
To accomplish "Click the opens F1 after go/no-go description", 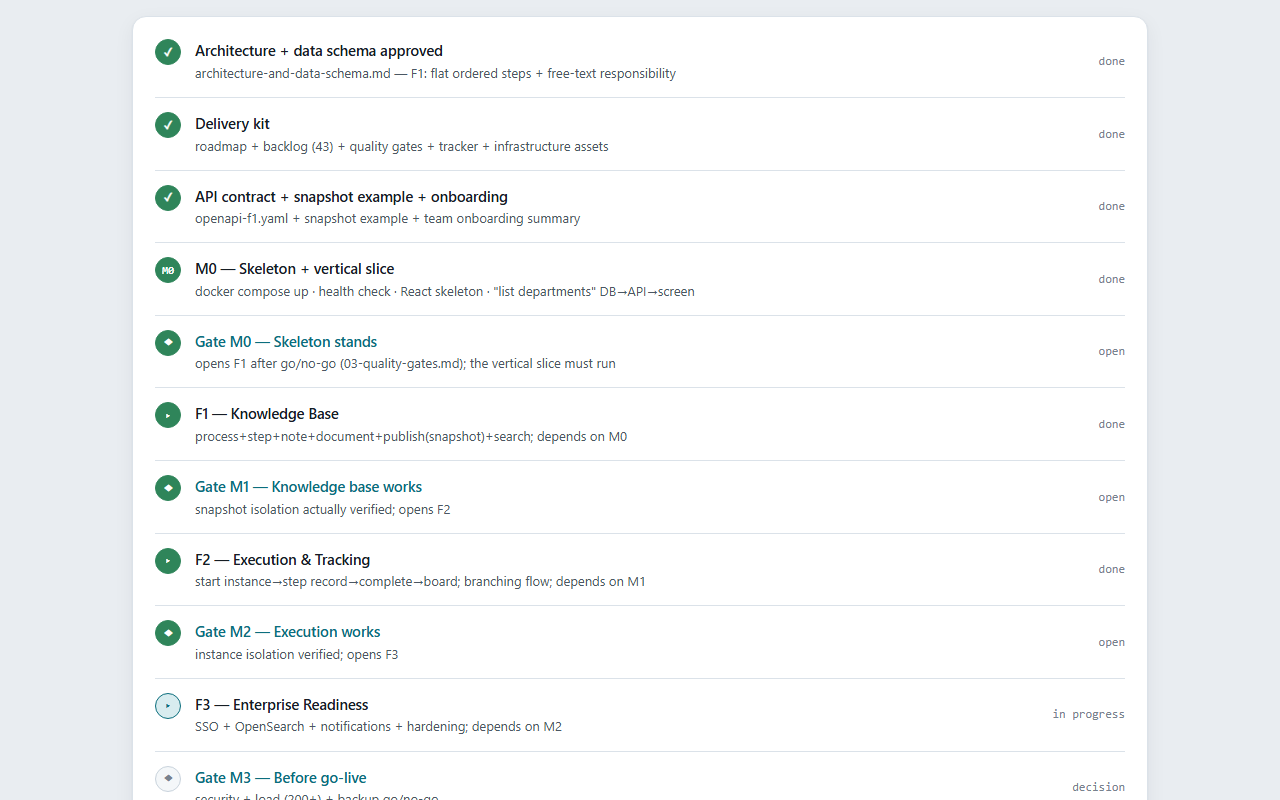I will tap(405, 364).
